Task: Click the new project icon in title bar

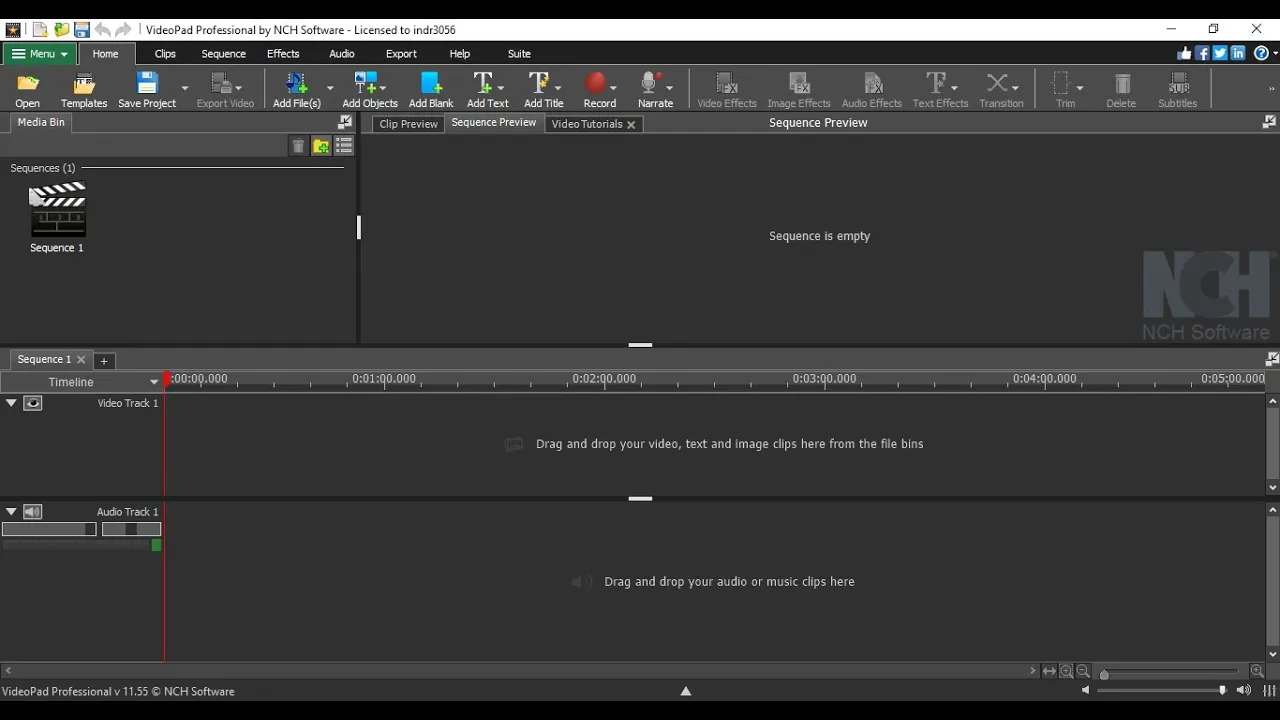Action: pos(40,30)
